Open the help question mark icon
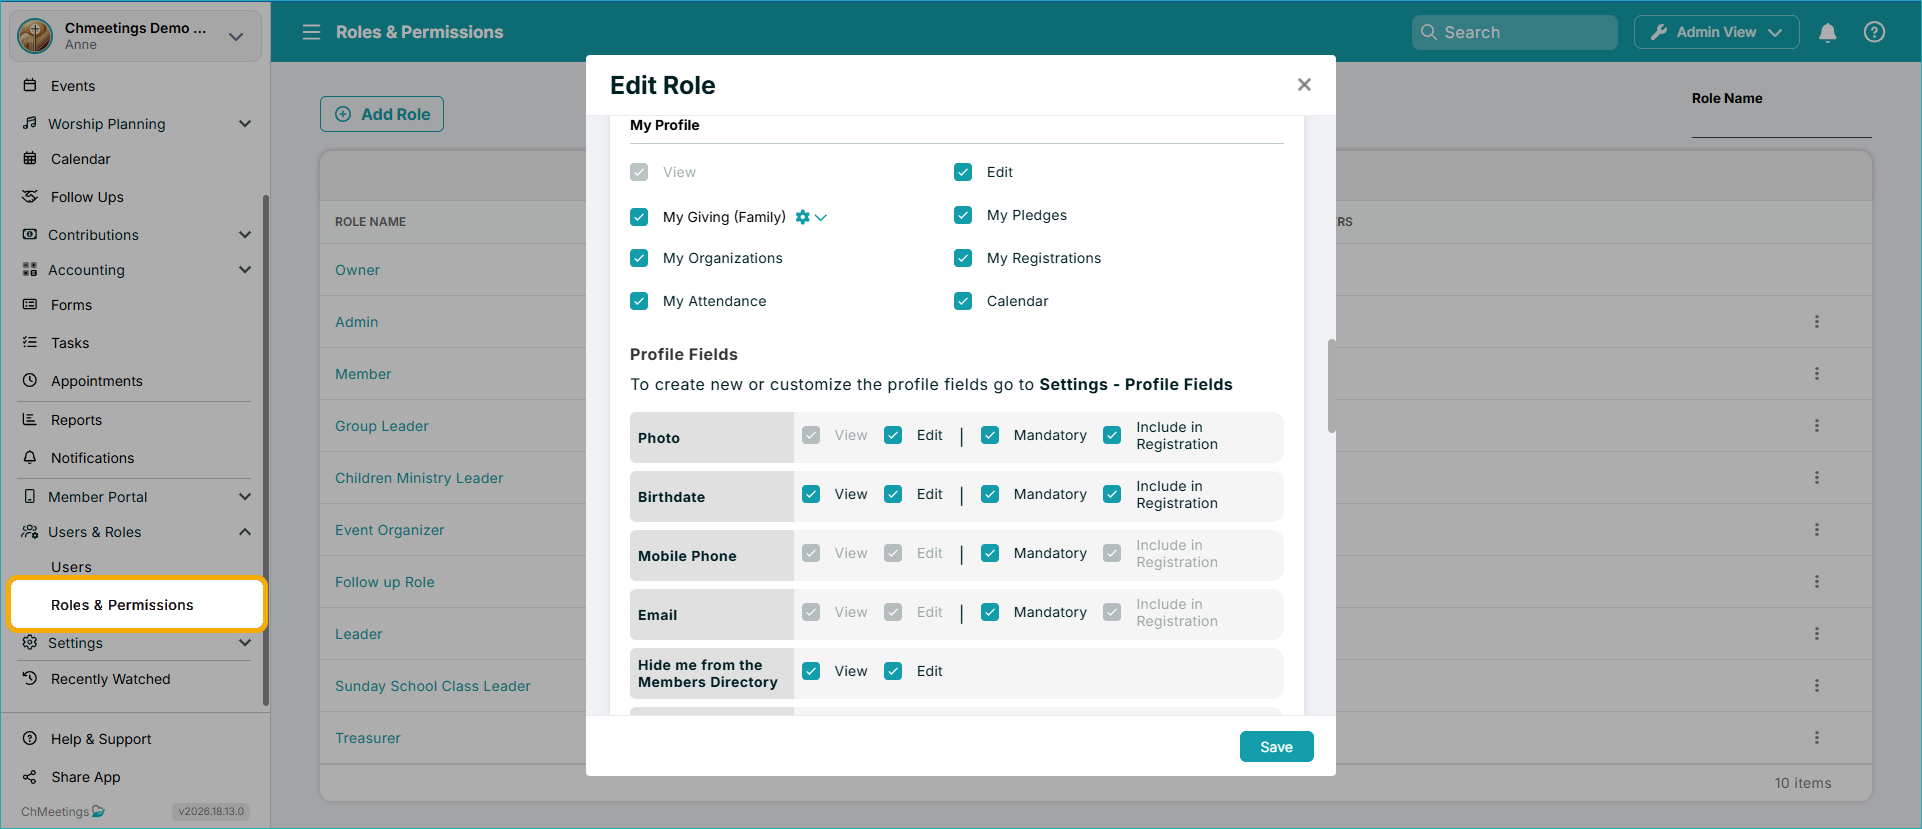Image resolution: width=1922 pixels, height=829 pixels. [x=1875, y=32]
